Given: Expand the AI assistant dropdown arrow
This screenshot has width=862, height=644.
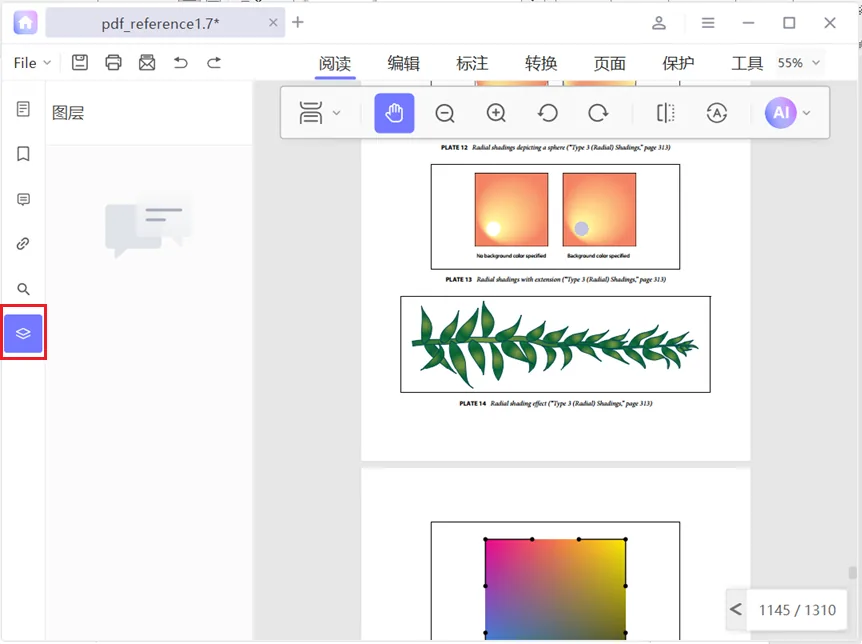Looking at the screenshot, I should click(806, 113).
